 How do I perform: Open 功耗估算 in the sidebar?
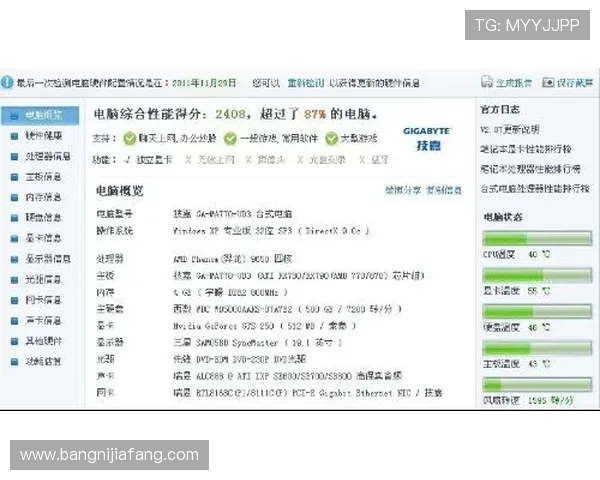coord(43,361)
